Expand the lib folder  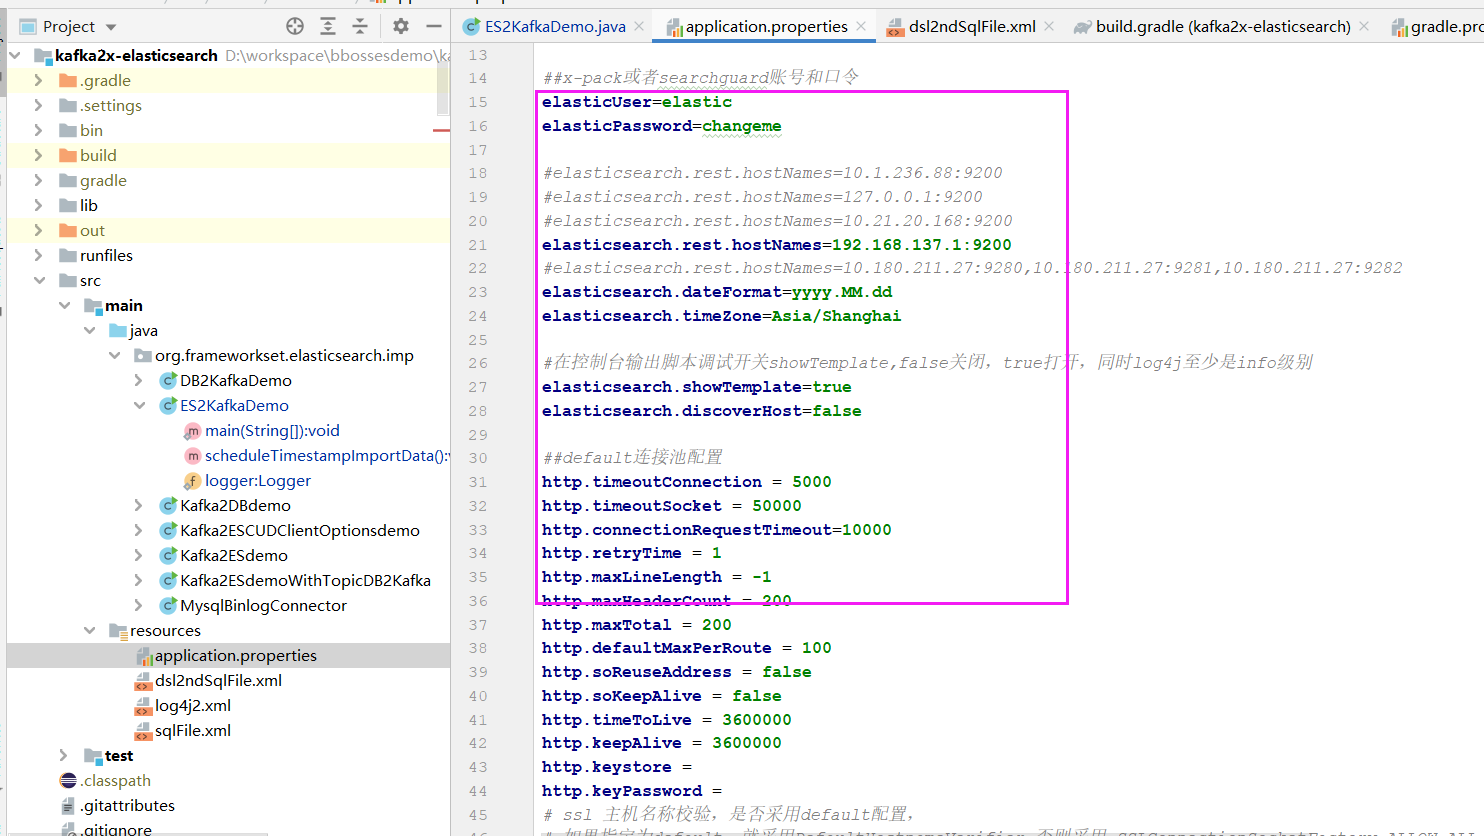click(x=38, y=205)
